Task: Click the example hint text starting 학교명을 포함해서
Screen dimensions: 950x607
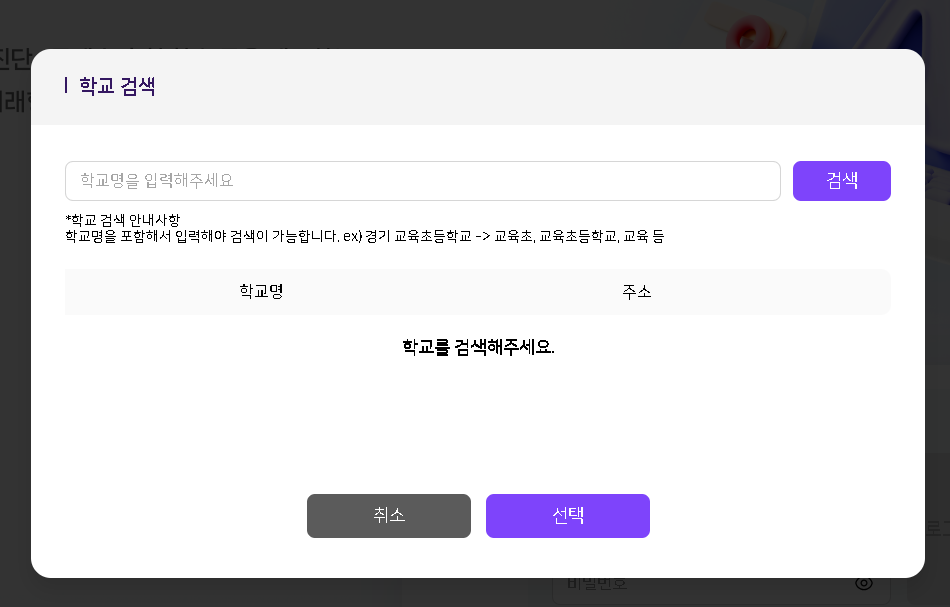Action: pyautogui.click(x=364, y=237)
